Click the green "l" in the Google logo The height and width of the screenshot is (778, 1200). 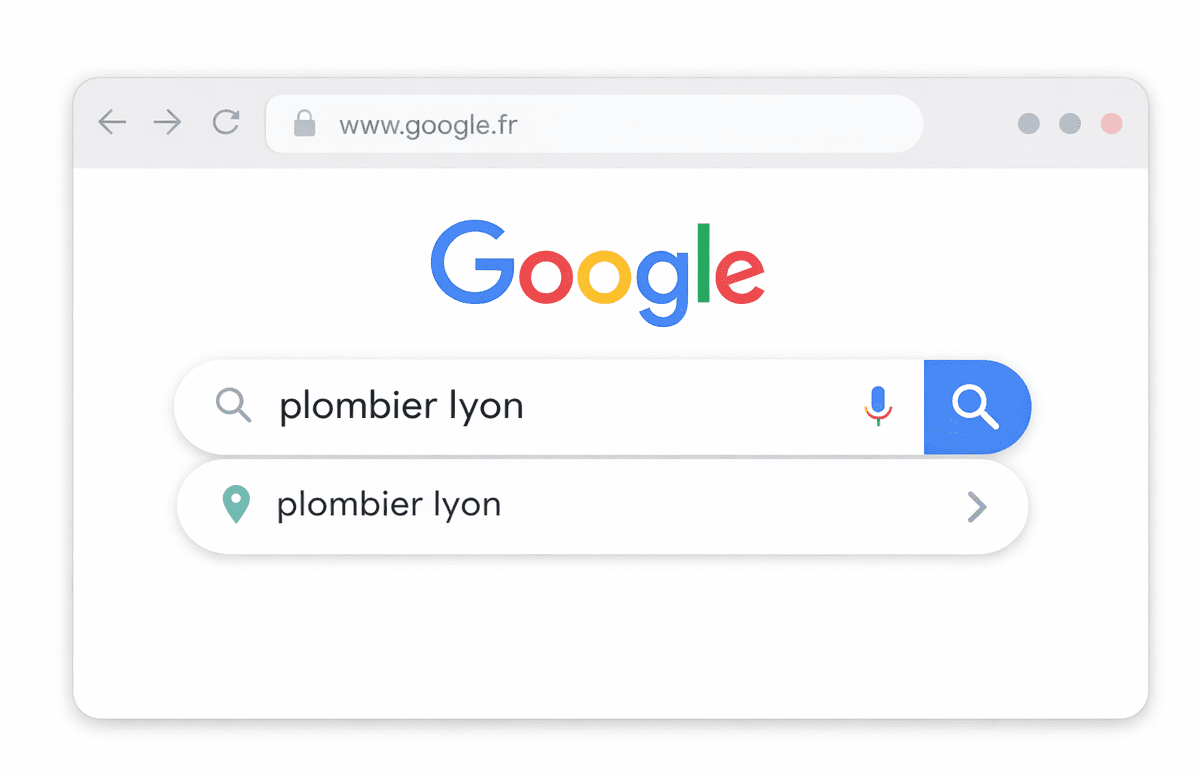(x=703, y=262)
